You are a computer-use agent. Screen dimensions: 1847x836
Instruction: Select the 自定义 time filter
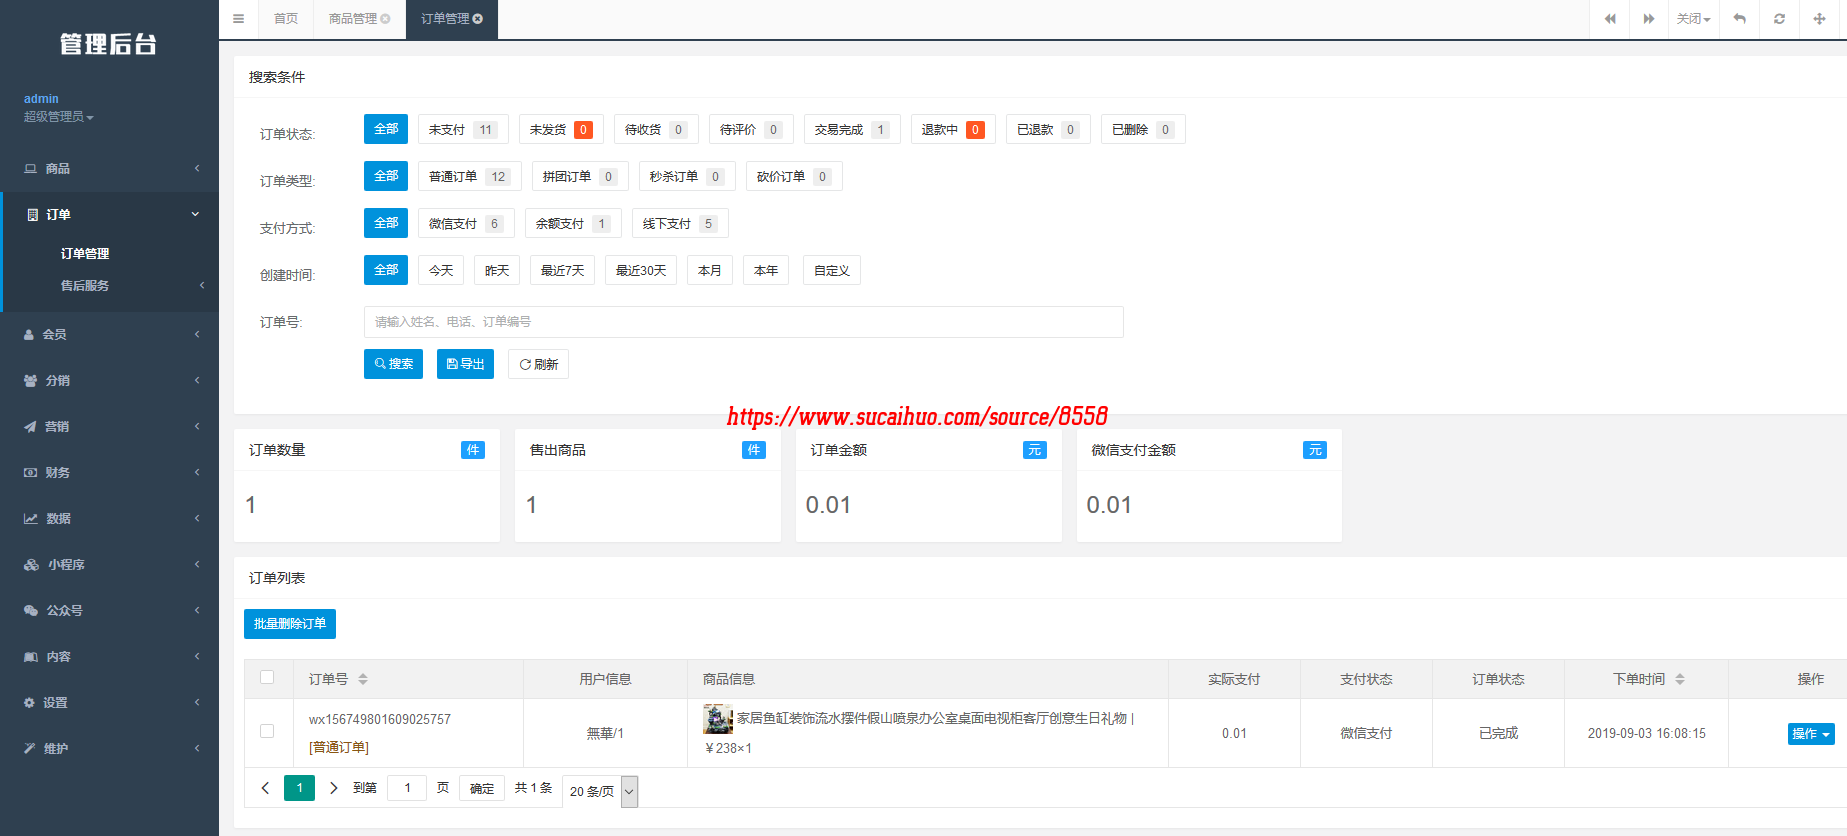pos(832,270)
